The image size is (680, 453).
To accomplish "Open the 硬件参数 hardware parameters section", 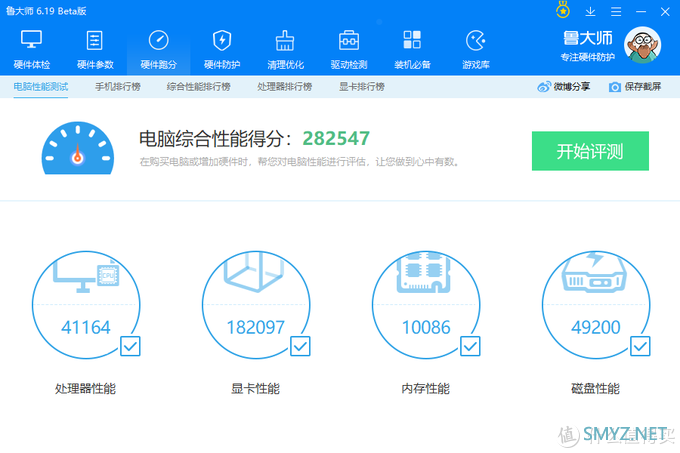I will coord(95,48).
